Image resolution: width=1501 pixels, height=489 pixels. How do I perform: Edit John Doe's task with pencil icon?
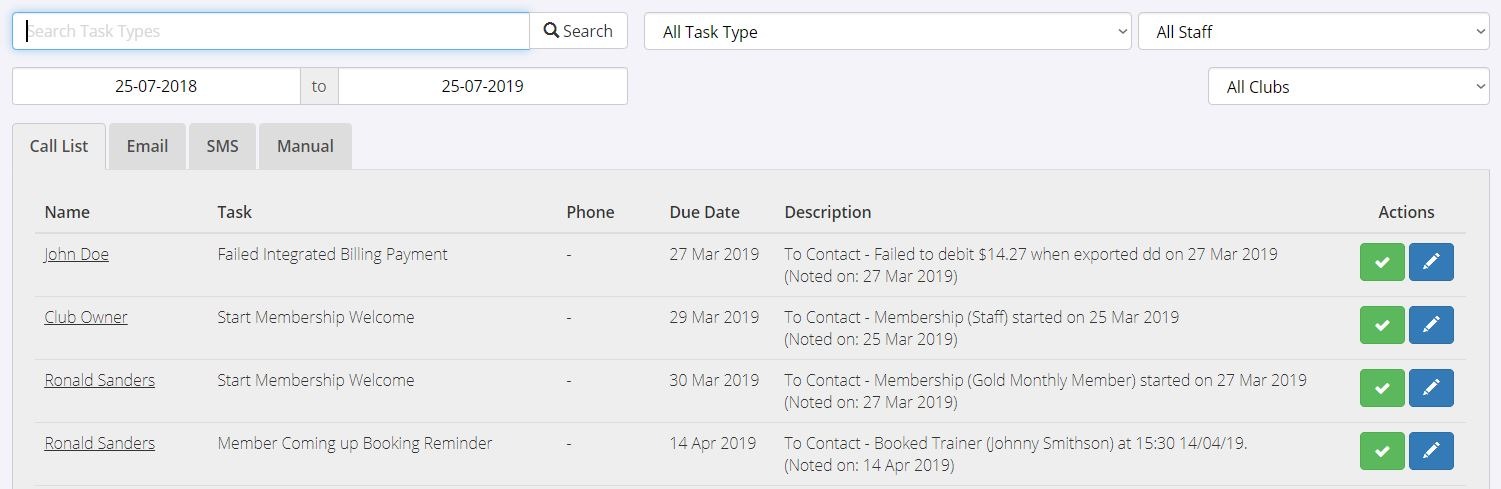coord(1431,262)
